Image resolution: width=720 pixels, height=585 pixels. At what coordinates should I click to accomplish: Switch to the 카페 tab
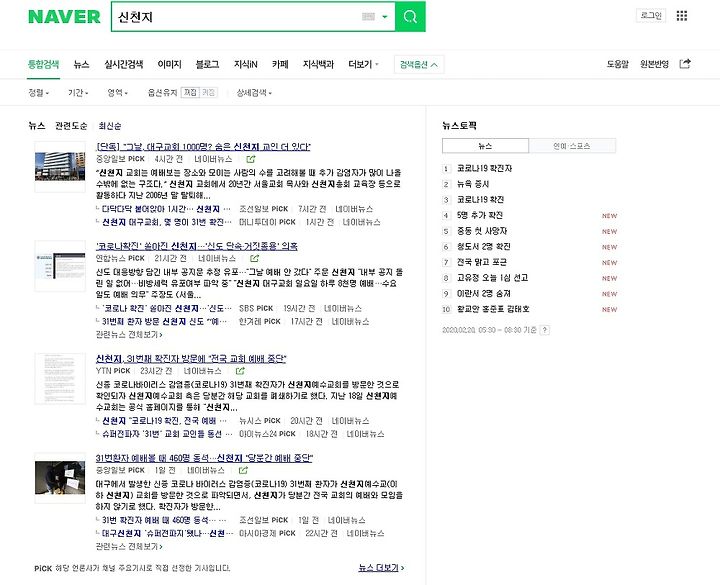point(280,64)
